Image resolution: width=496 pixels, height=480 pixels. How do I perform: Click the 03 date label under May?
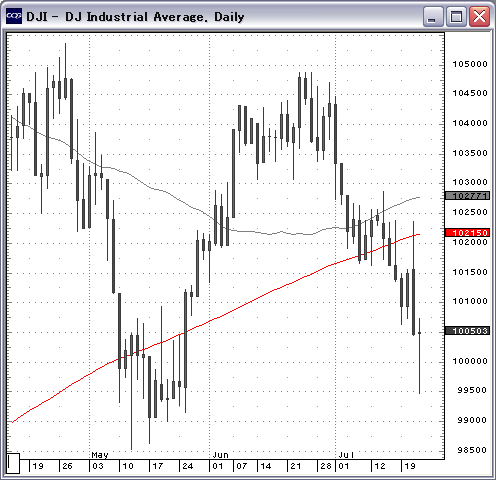(x=98, y=466)
